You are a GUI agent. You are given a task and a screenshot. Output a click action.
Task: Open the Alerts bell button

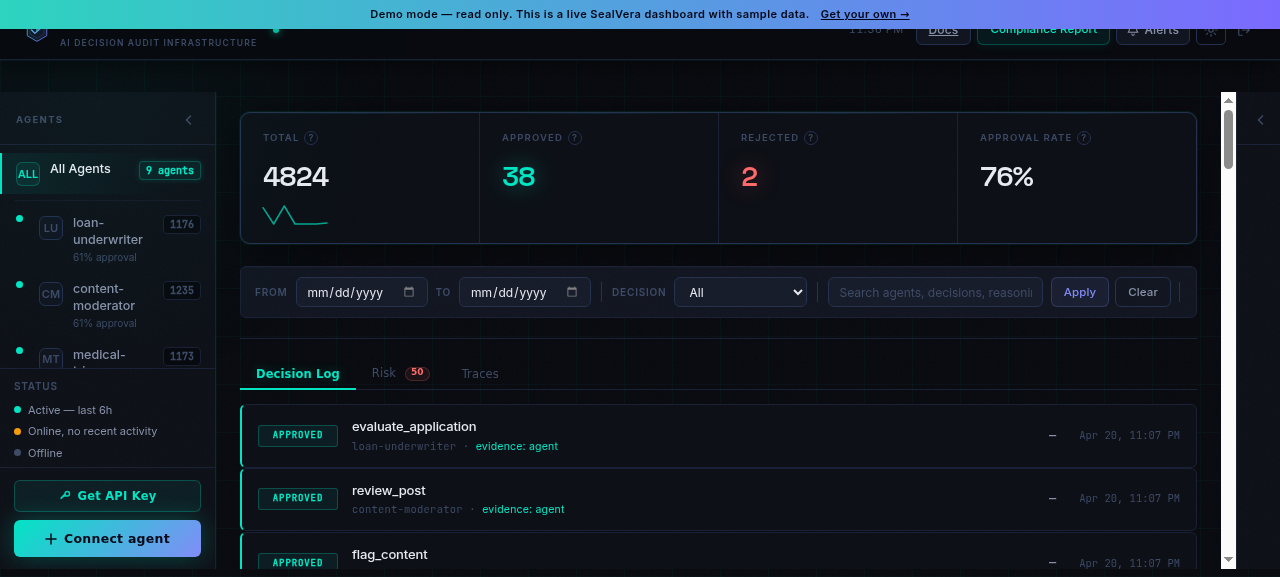click(x=1153, y=33)
